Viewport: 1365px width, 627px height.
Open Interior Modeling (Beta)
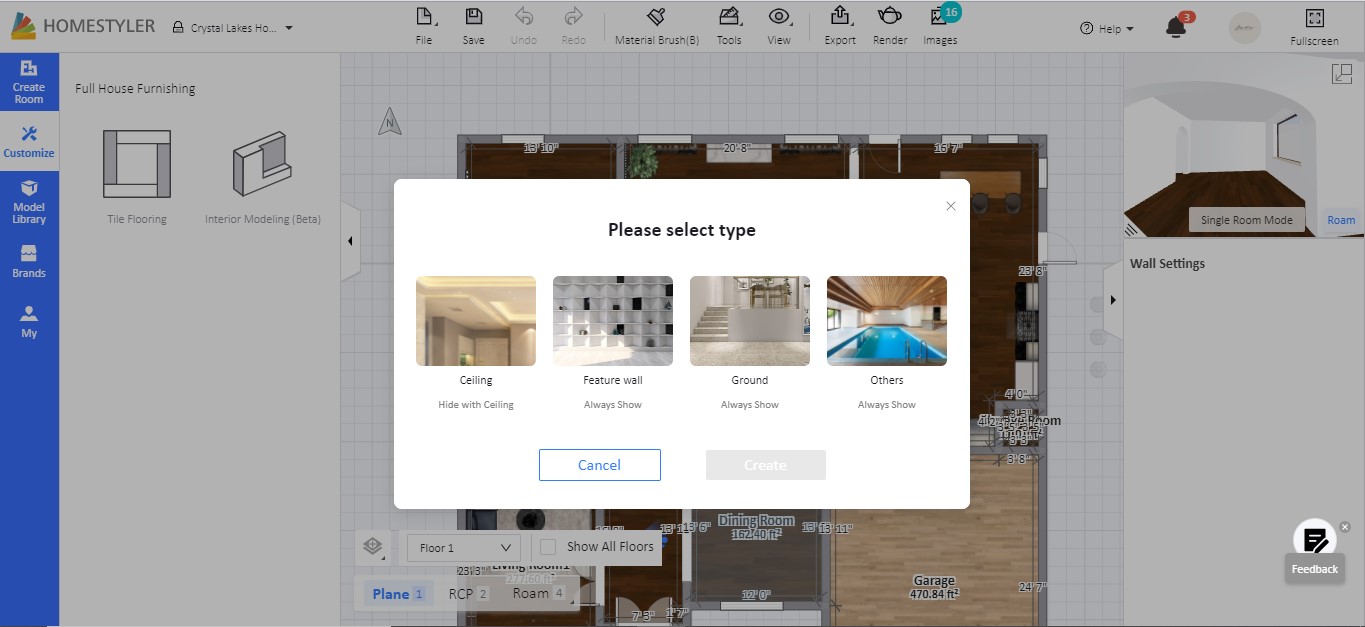tap(262, 165)
